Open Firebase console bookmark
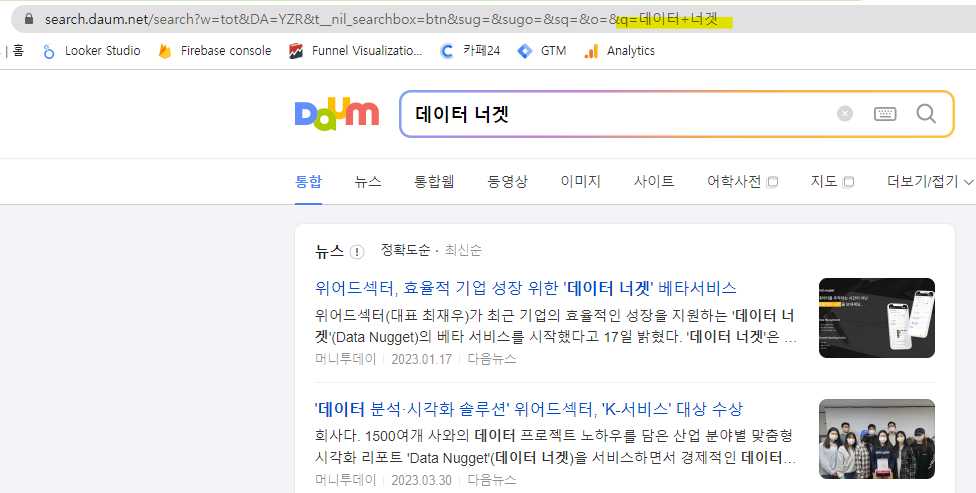The width and height of the screenshot is (976, 493). pos(215,51)
